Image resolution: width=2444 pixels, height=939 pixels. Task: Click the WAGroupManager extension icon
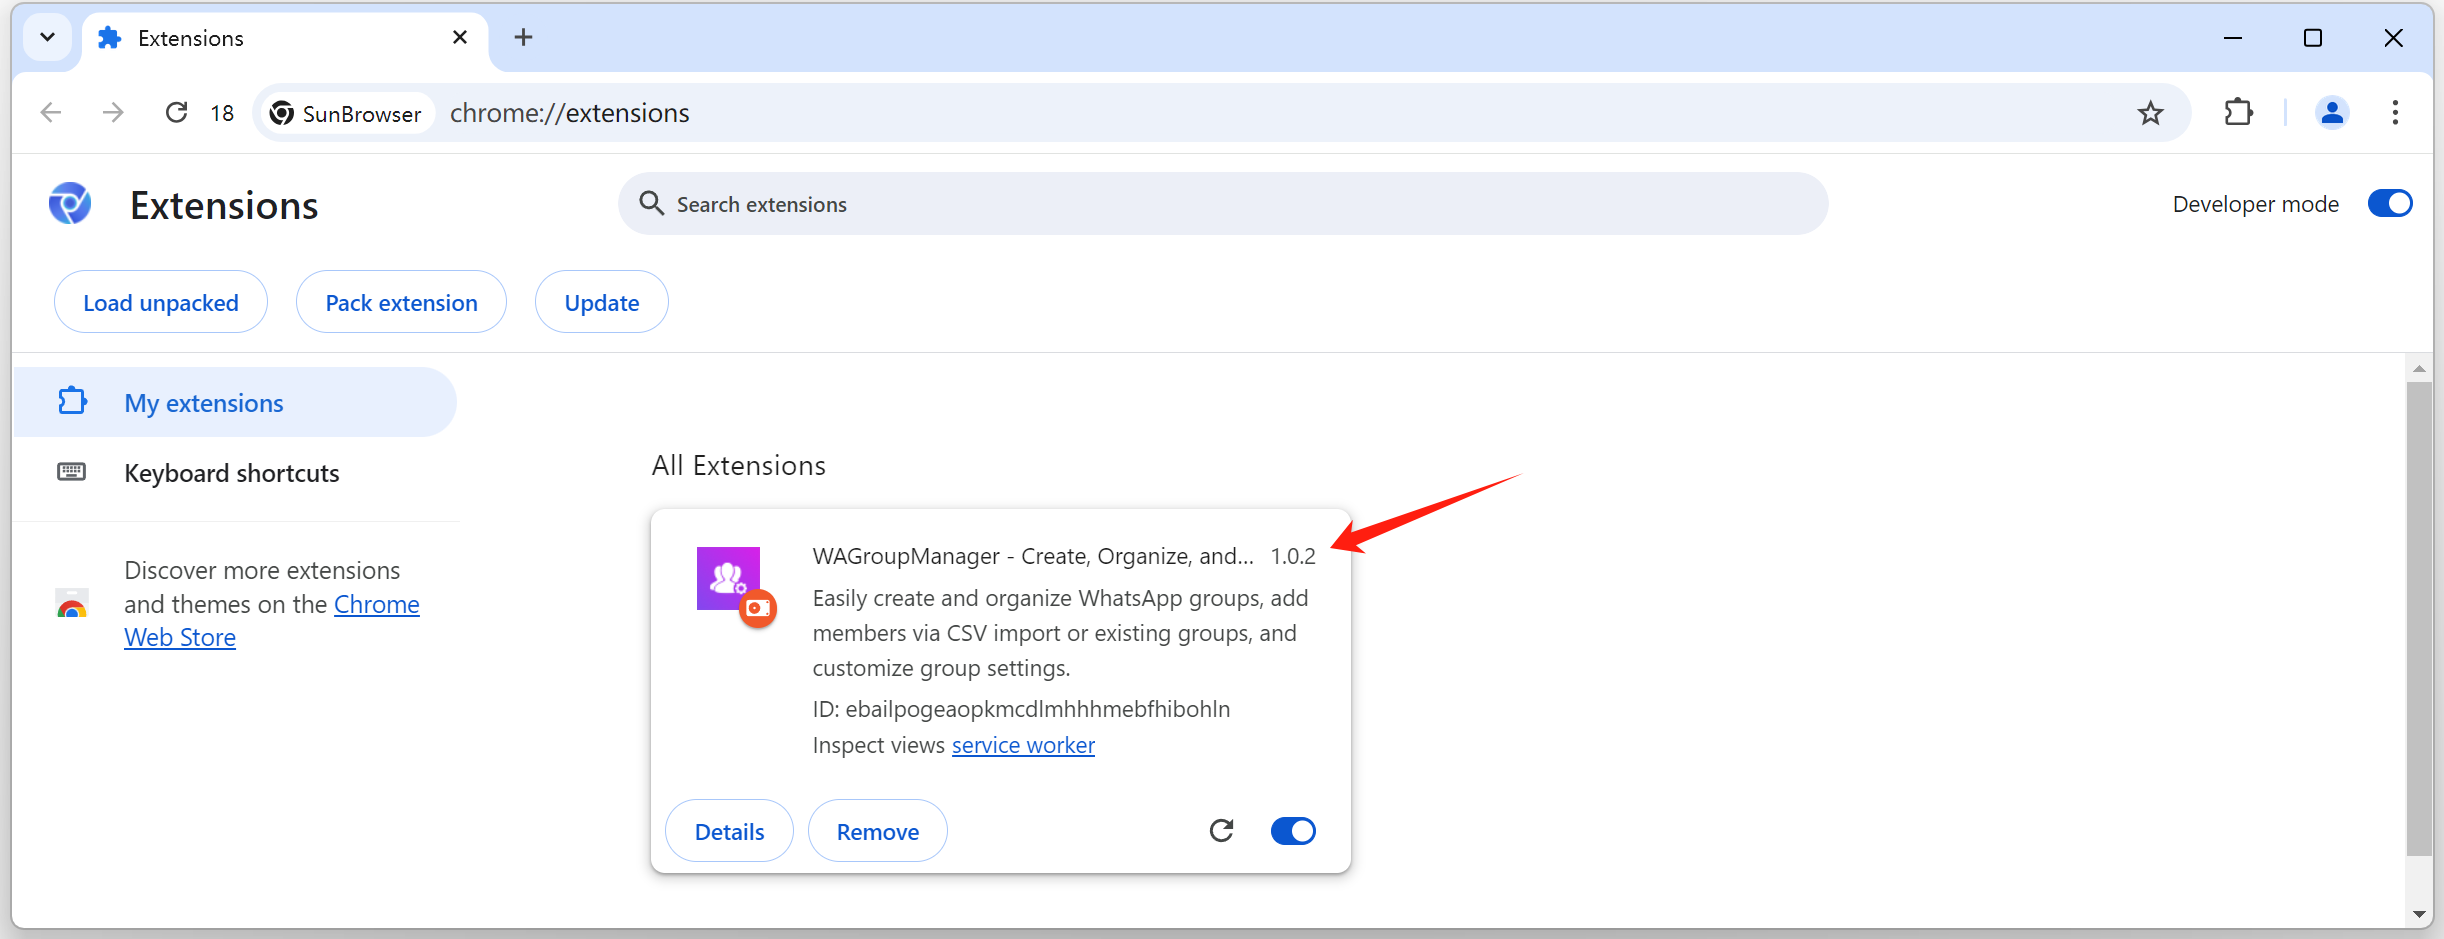coord(729,579)
